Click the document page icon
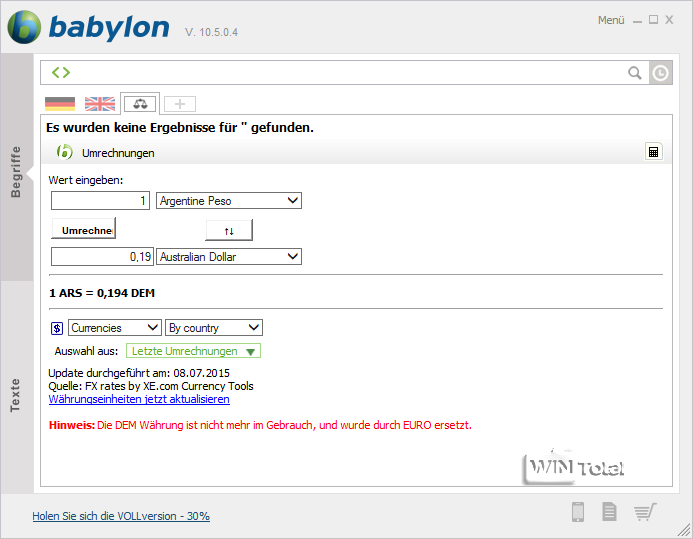The height and width of the screenshot is (539, 693). click(609, 512)
